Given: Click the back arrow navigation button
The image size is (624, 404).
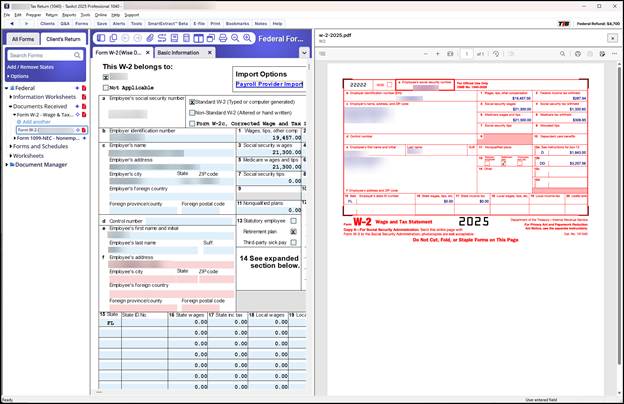Looking at the screenshot, I should click(x=12, y=23).
